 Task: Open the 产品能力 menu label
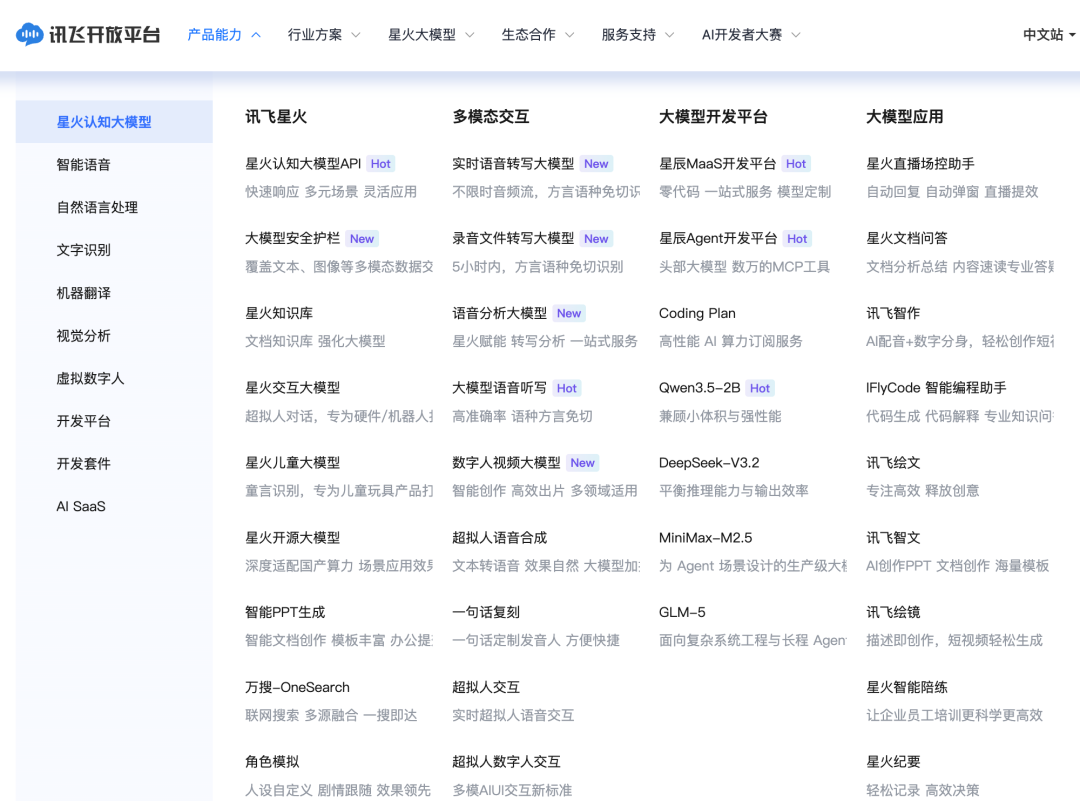(215, 35)
